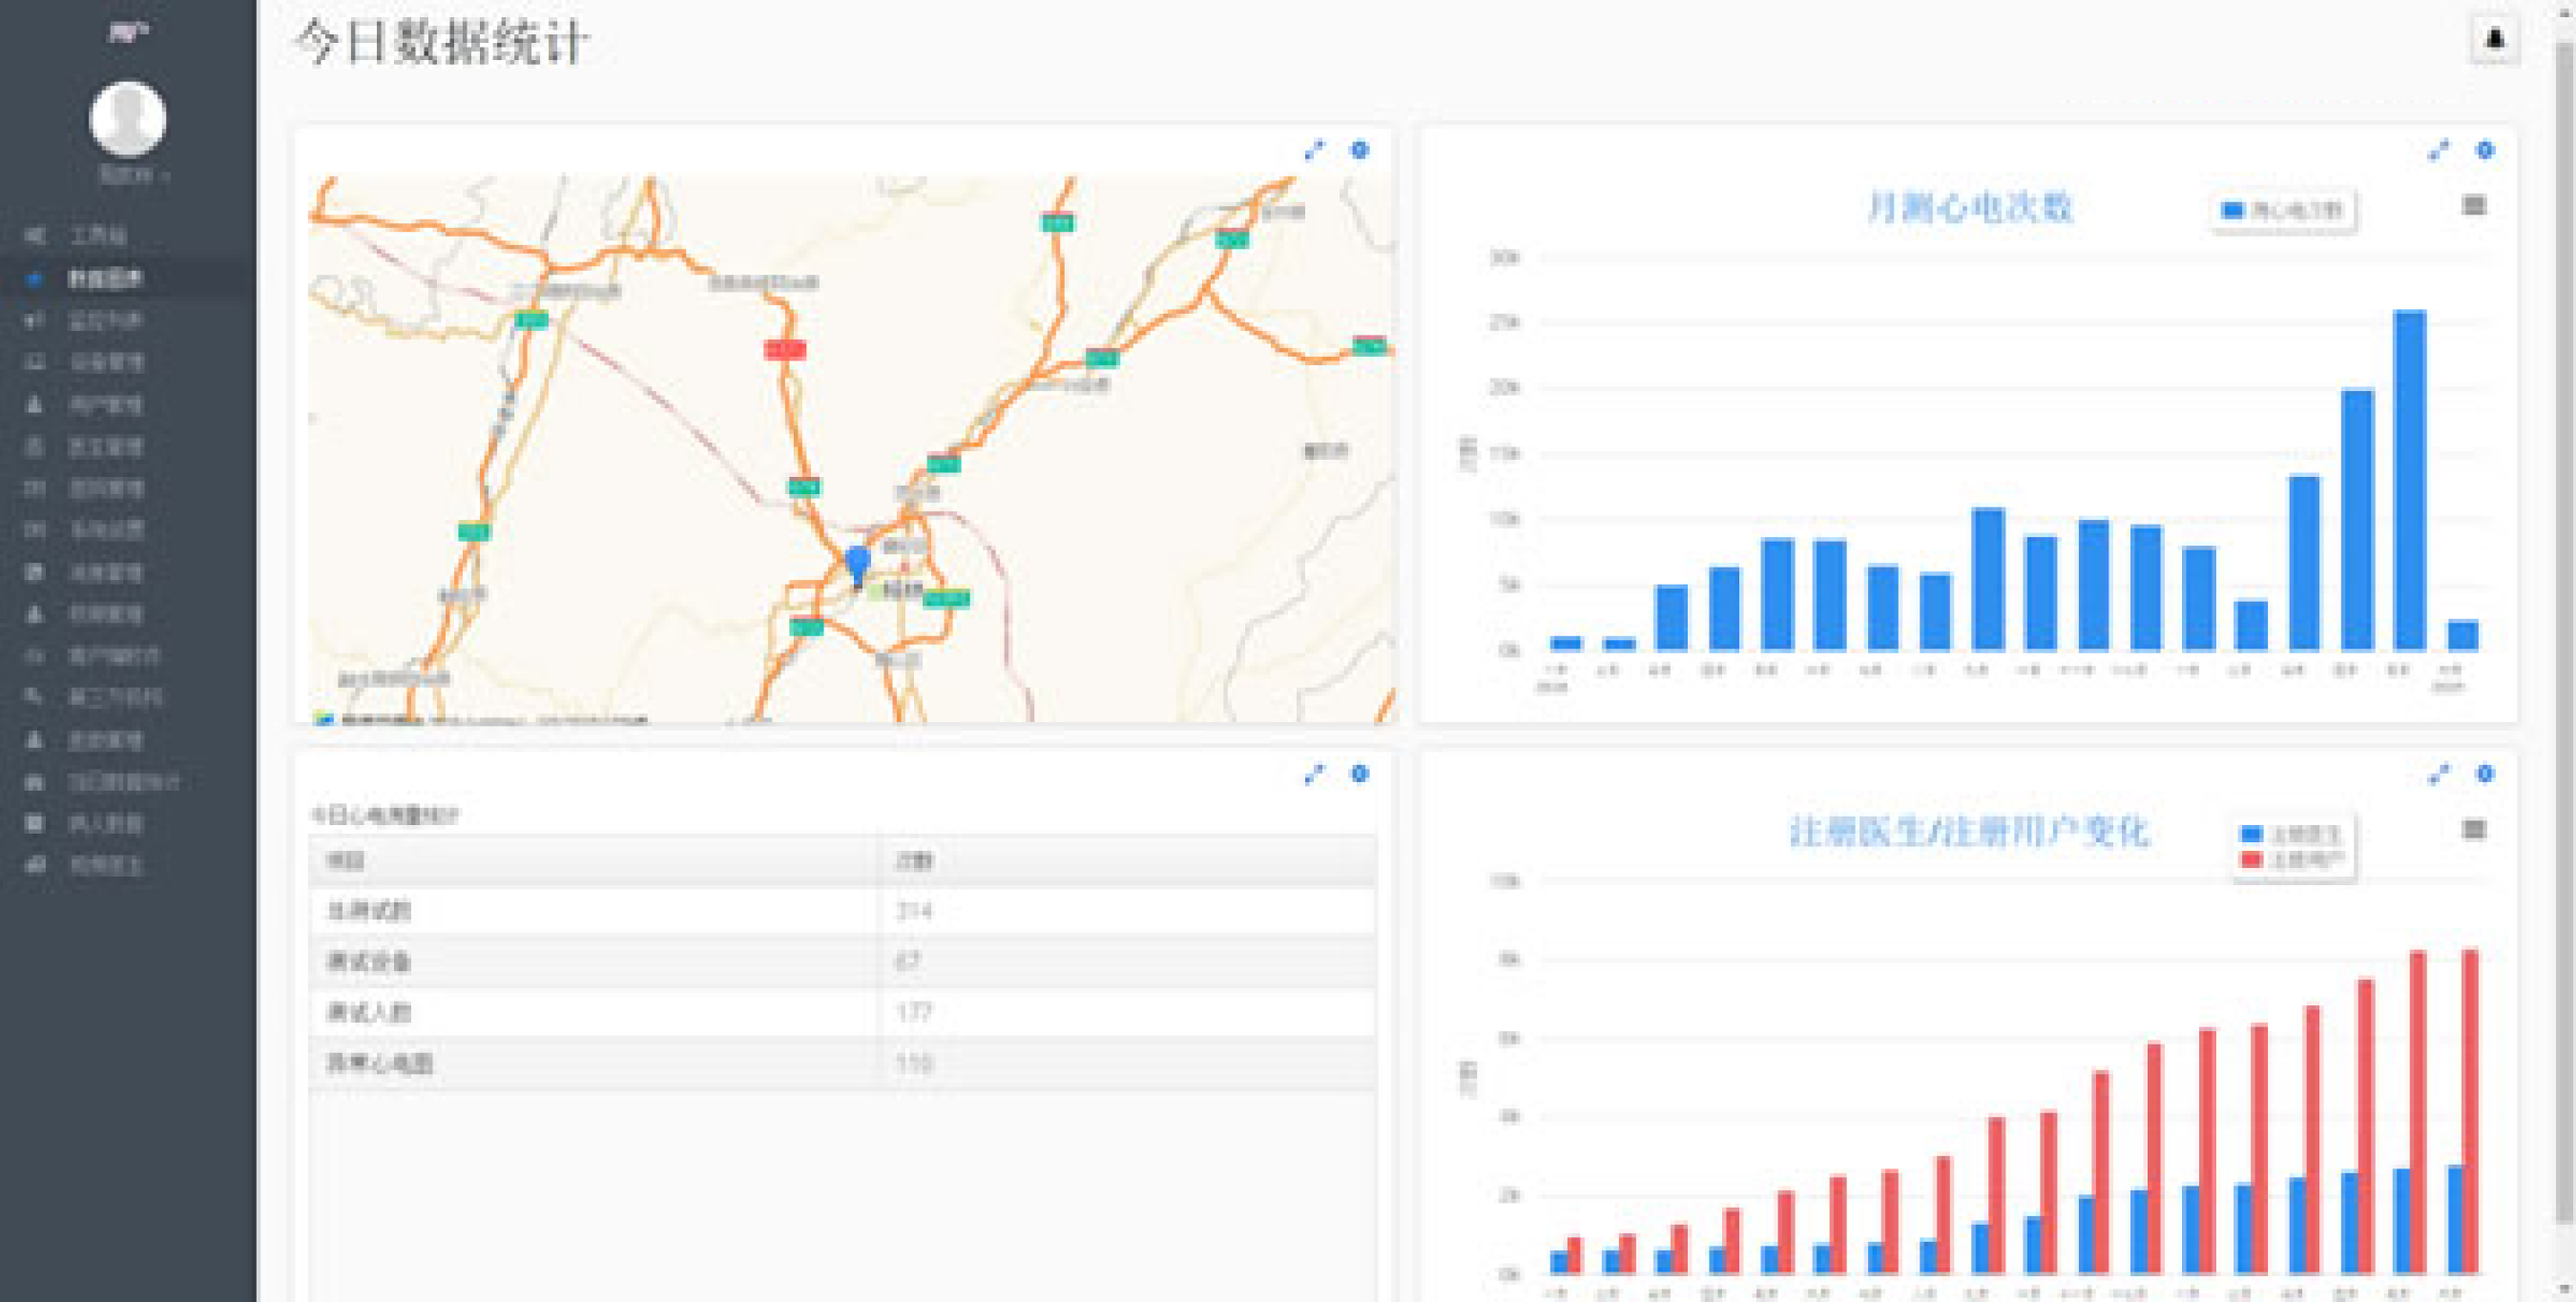Expand the today's ECG statistics table panel
Screen dimensions: 2576x1302
[x=1313, y=774]
